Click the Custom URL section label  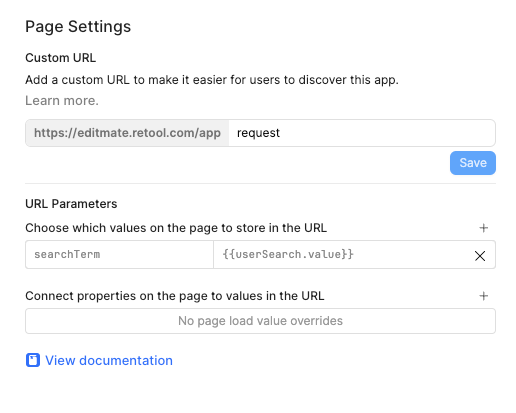pyautogui.click(x=61, y=58)
